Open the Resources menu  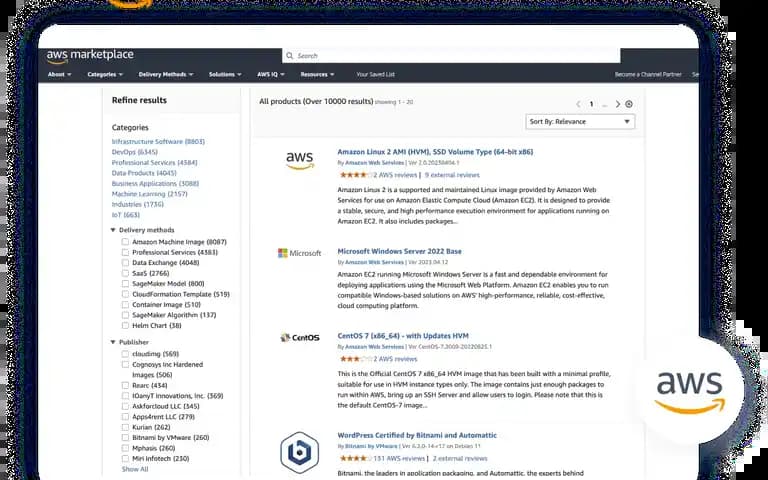[317, 74]
